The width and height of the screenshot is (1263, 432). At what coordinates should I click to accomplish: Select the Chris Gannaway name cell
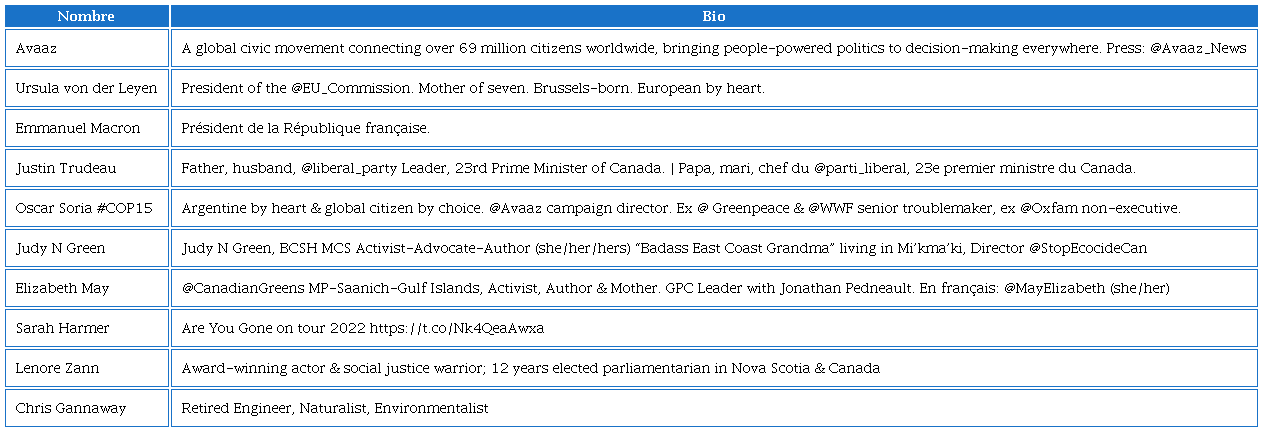[86, 408]
